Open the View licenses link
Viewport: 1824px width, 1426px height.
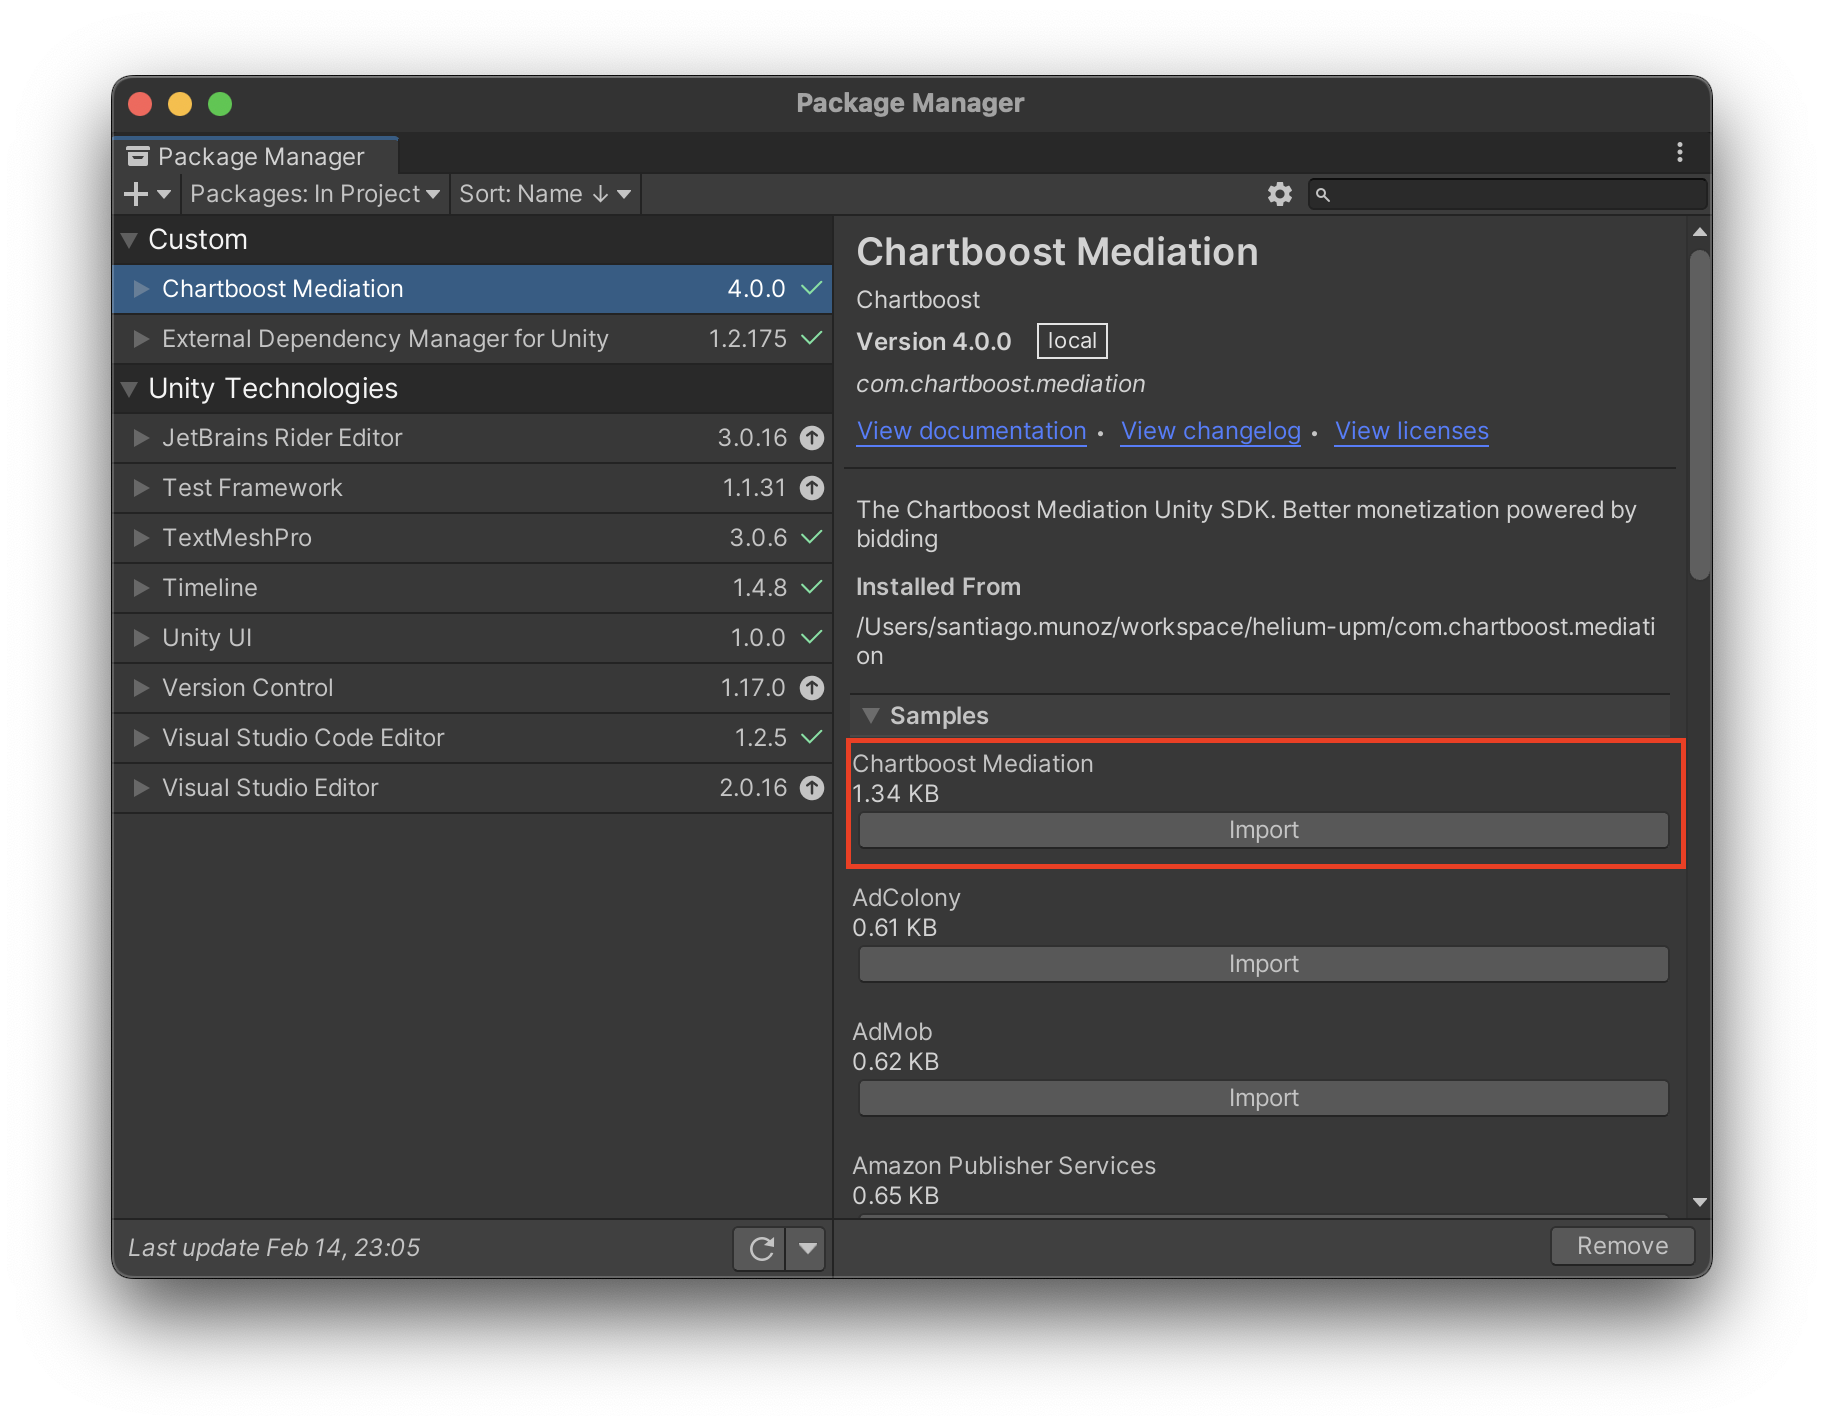1411,431
